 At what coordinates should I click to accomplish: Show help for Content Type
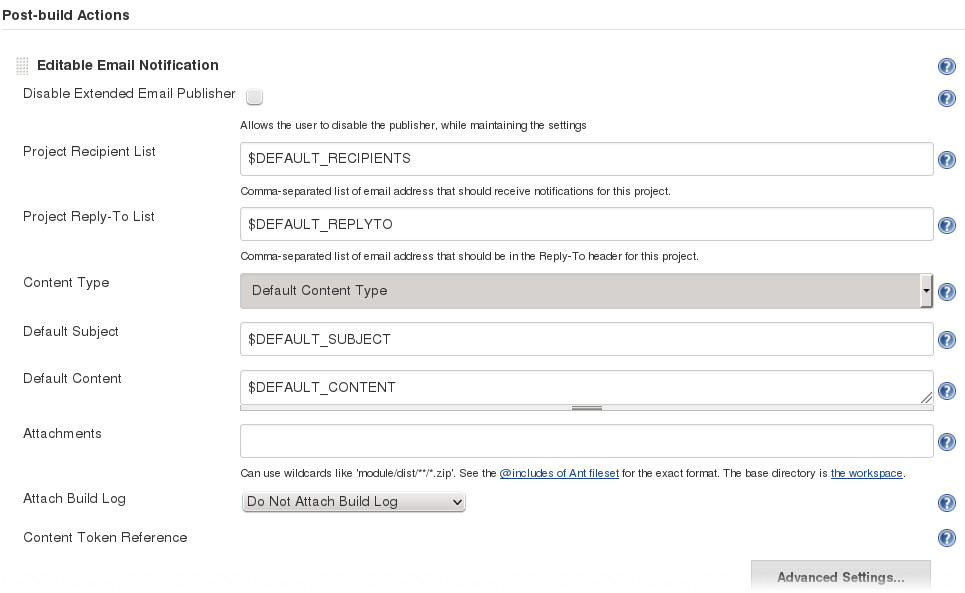tap(946, 292)
